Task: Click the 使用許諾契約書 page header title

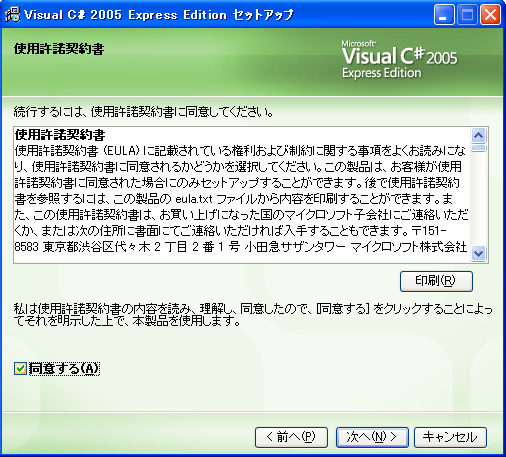Action: click(x=59, y=49)
